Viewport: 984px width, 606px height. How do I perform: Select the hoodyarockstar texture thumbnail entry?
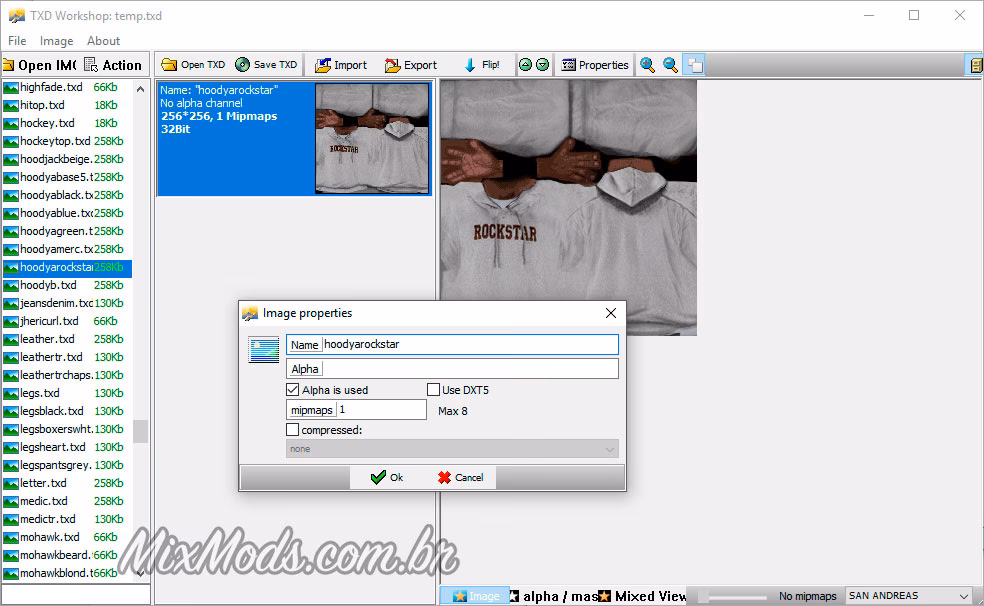pos(294,139)
